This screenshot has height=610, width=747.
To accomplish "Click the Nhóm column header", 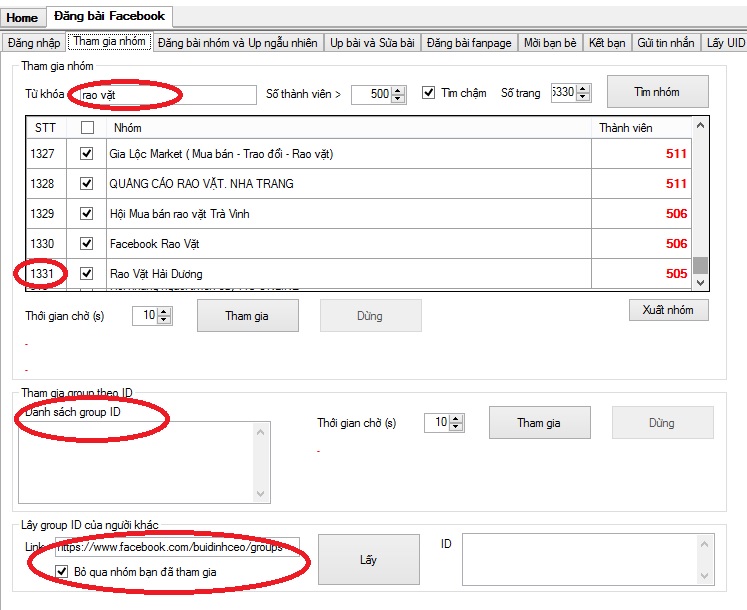I will coord(349,128).
